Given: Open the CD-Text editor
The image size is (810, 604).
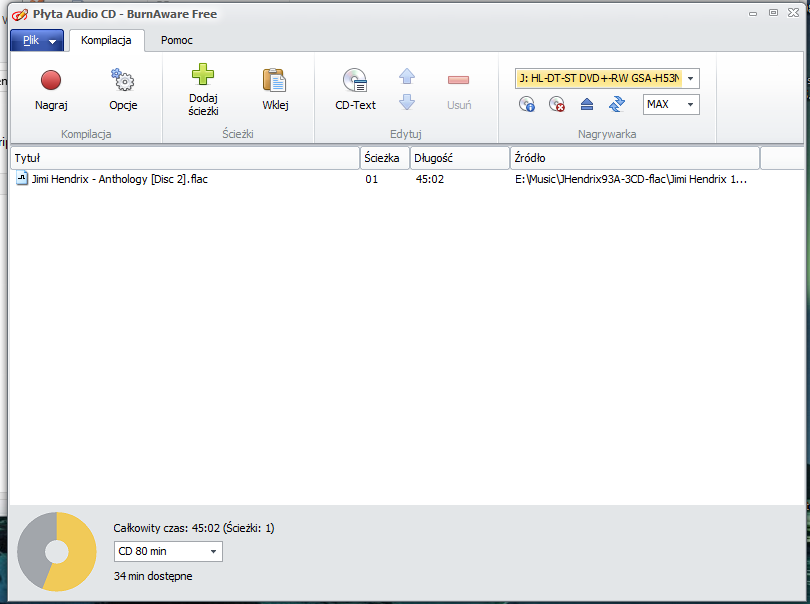Looking at the screenshot, I should click(355, 89).
